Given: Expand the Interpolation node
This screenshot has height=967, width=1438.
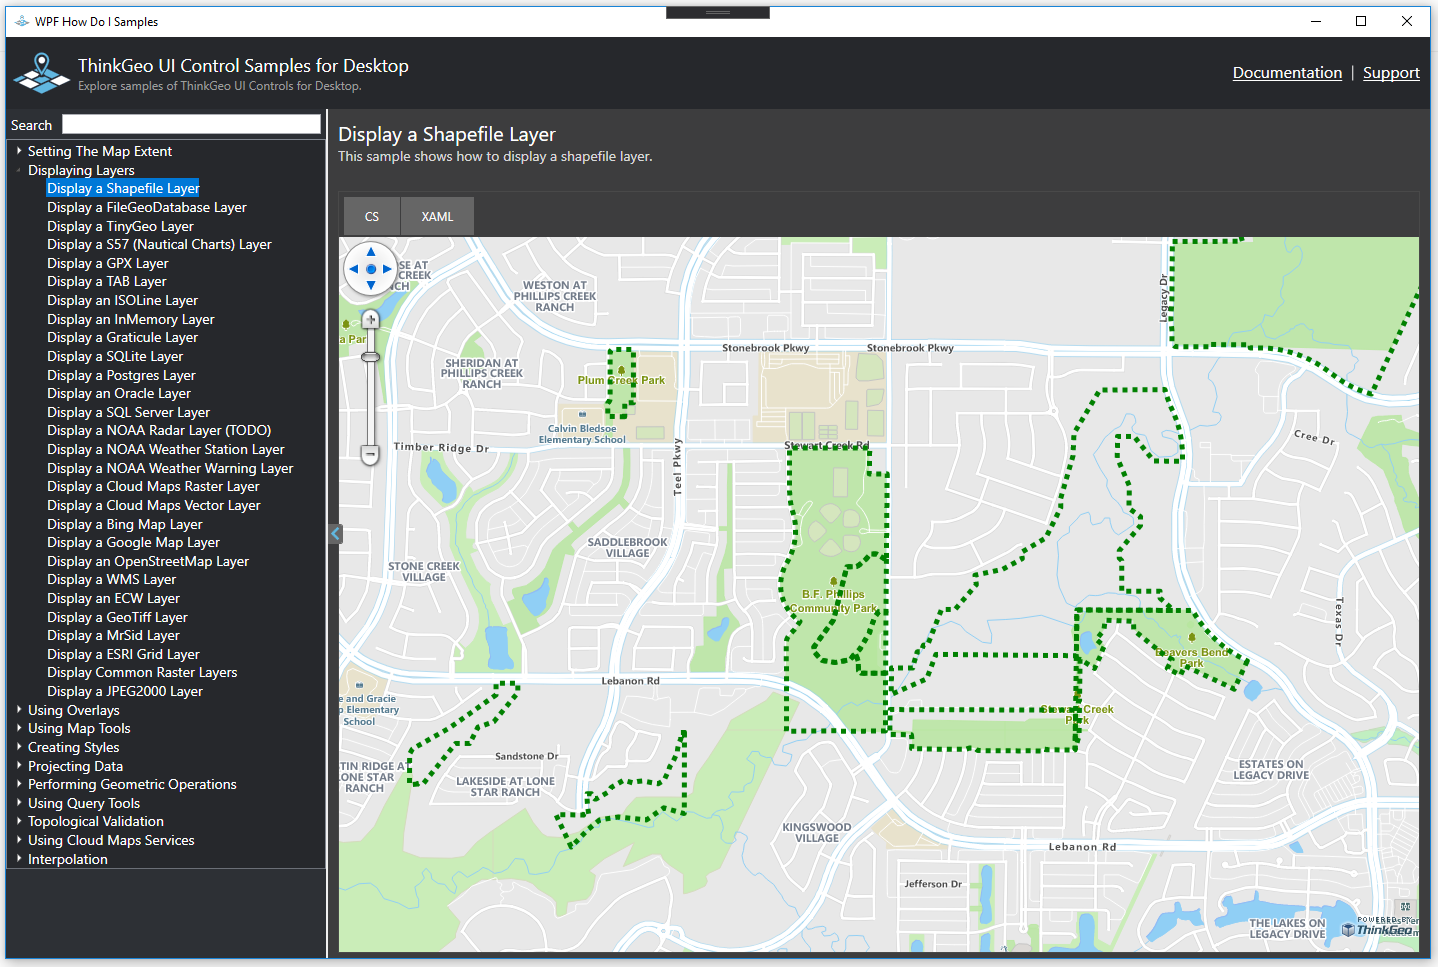Looking at the screenshot, I should click(x=19, y=859).
